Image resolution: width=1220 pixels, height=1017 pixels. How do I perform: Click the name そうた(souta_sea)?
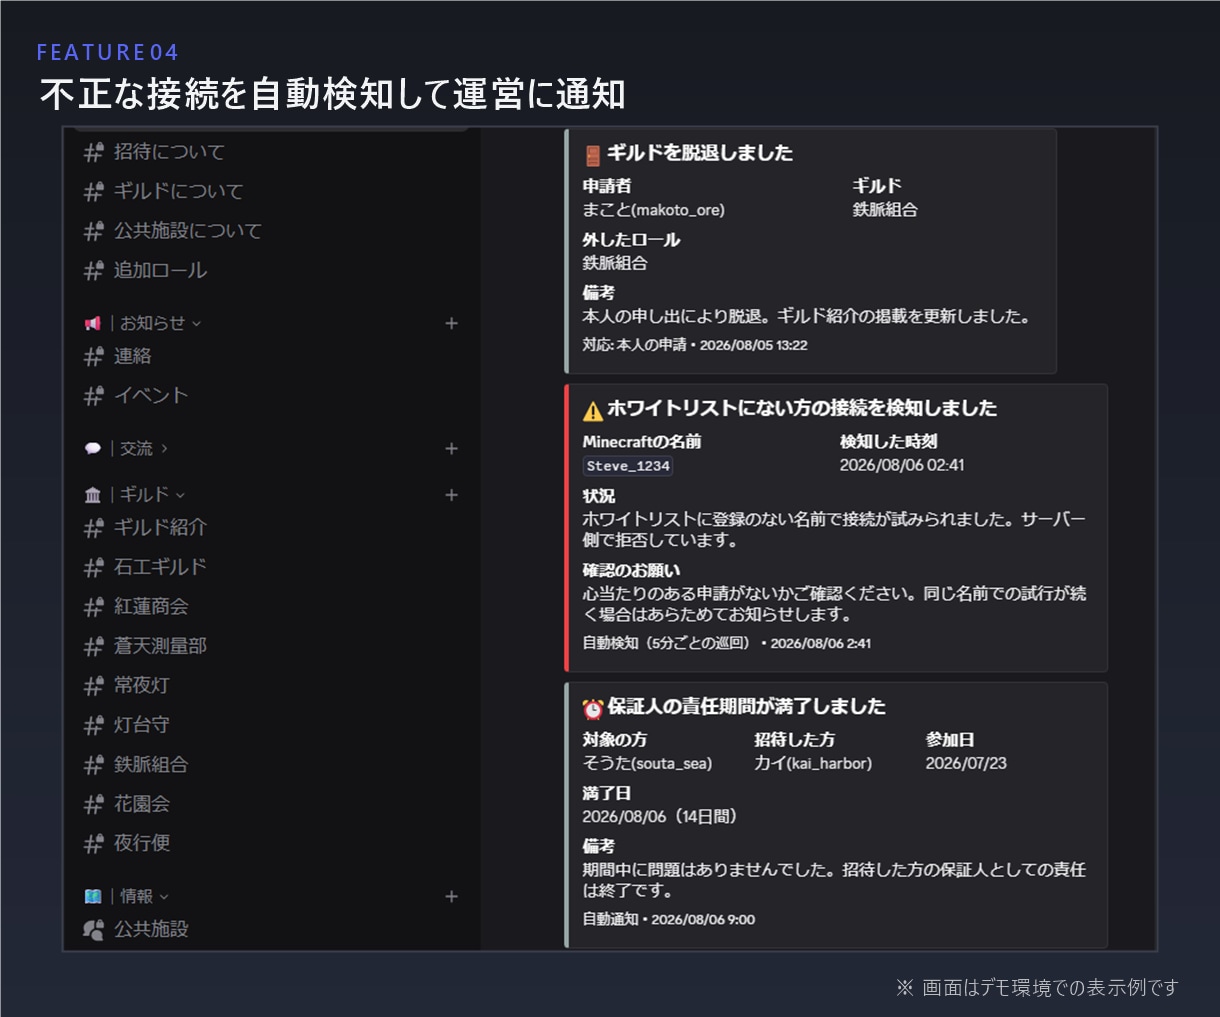[648, 764]
